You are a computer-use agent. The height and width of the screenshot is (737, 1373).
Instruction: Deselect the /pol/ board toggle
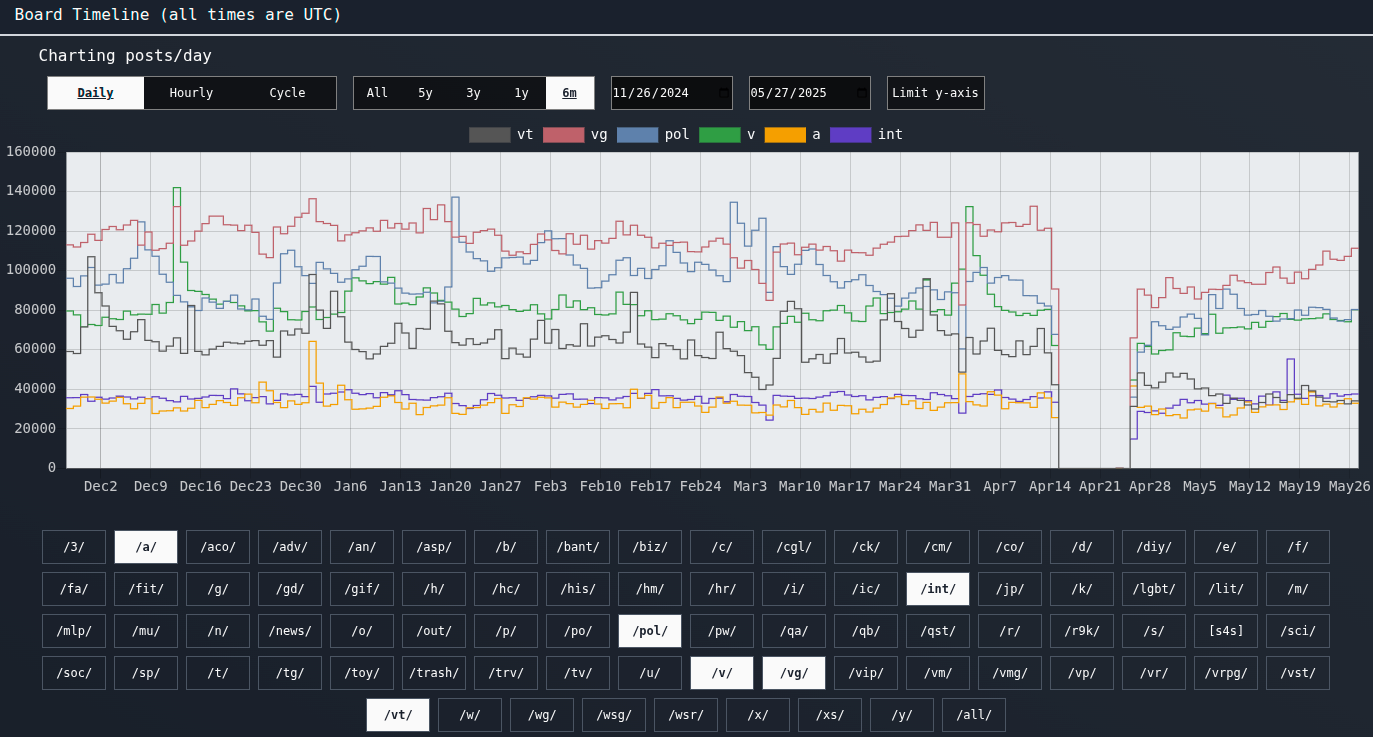[x=649, y=631]
